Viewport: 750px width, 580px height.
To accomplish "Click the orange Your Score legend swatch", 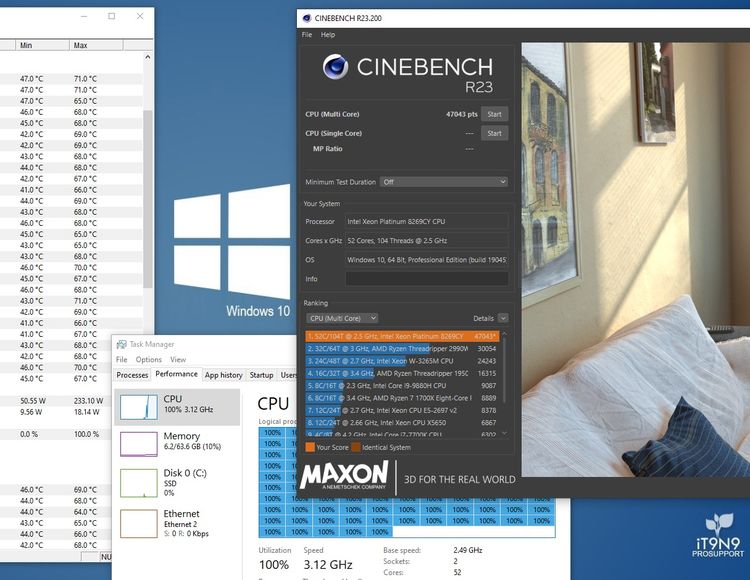I will pos(310,447).
